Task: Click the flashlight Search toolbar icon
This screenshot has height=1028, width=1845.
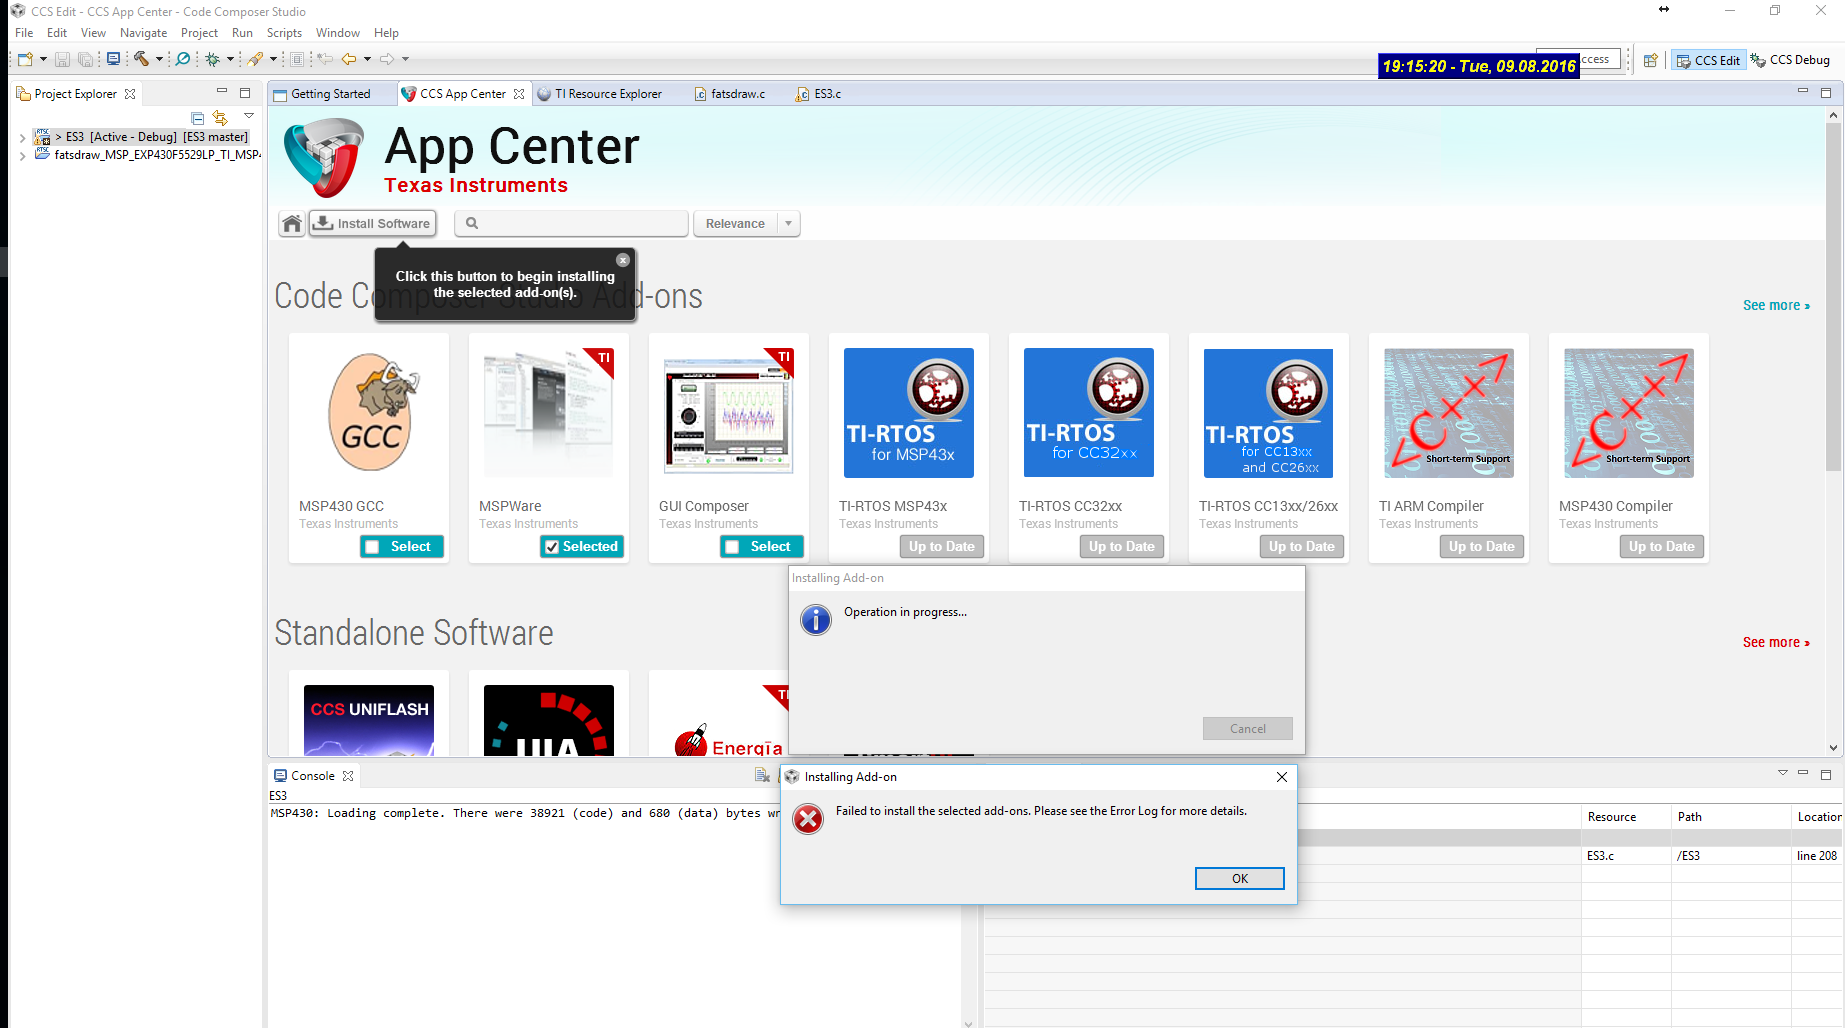Action: pyautogui.click(x=256, y=59)
